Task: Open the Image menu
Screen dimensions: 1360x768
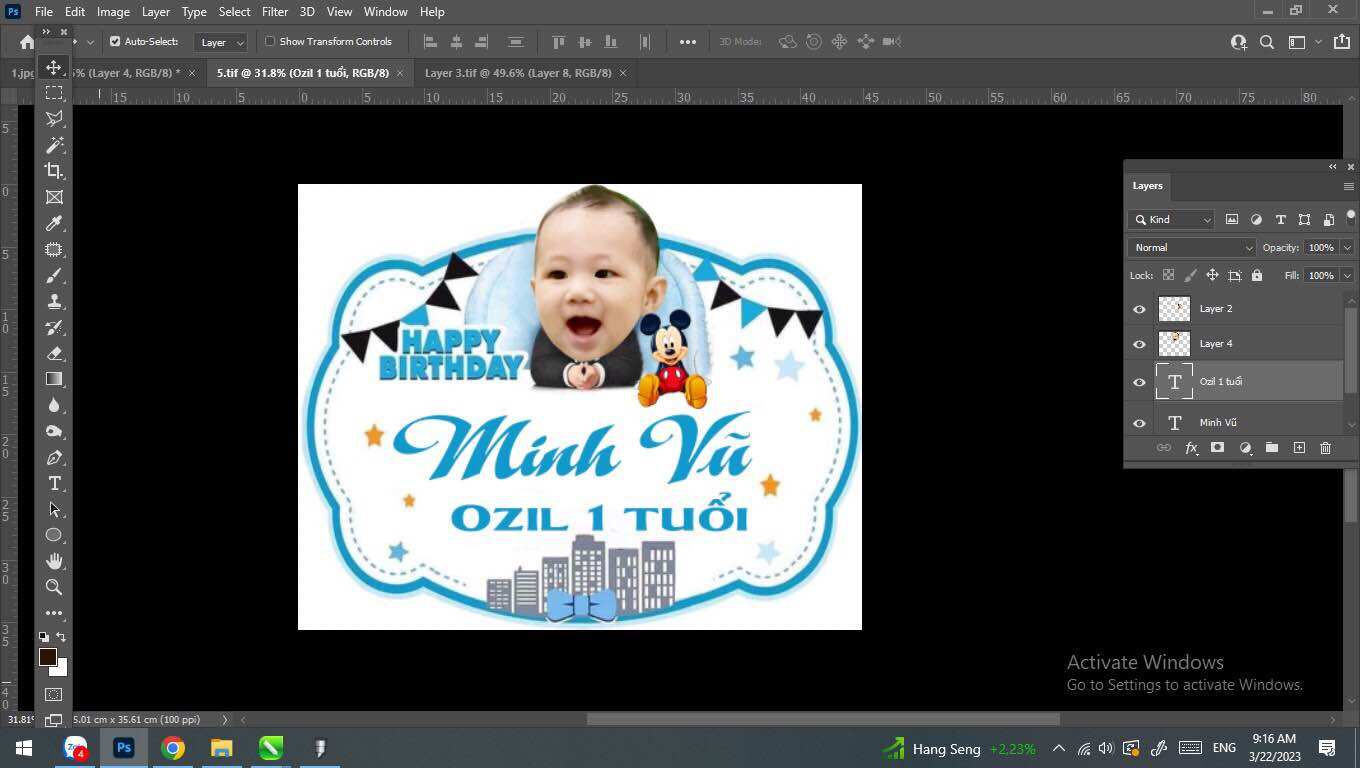Action: (113, 12)
